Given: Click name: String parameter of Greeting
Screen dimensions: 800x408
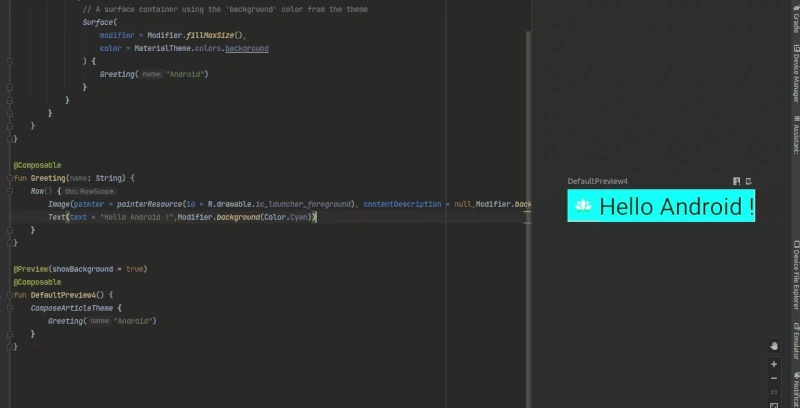Looking at the screenshot, I should tap(96, 178).
